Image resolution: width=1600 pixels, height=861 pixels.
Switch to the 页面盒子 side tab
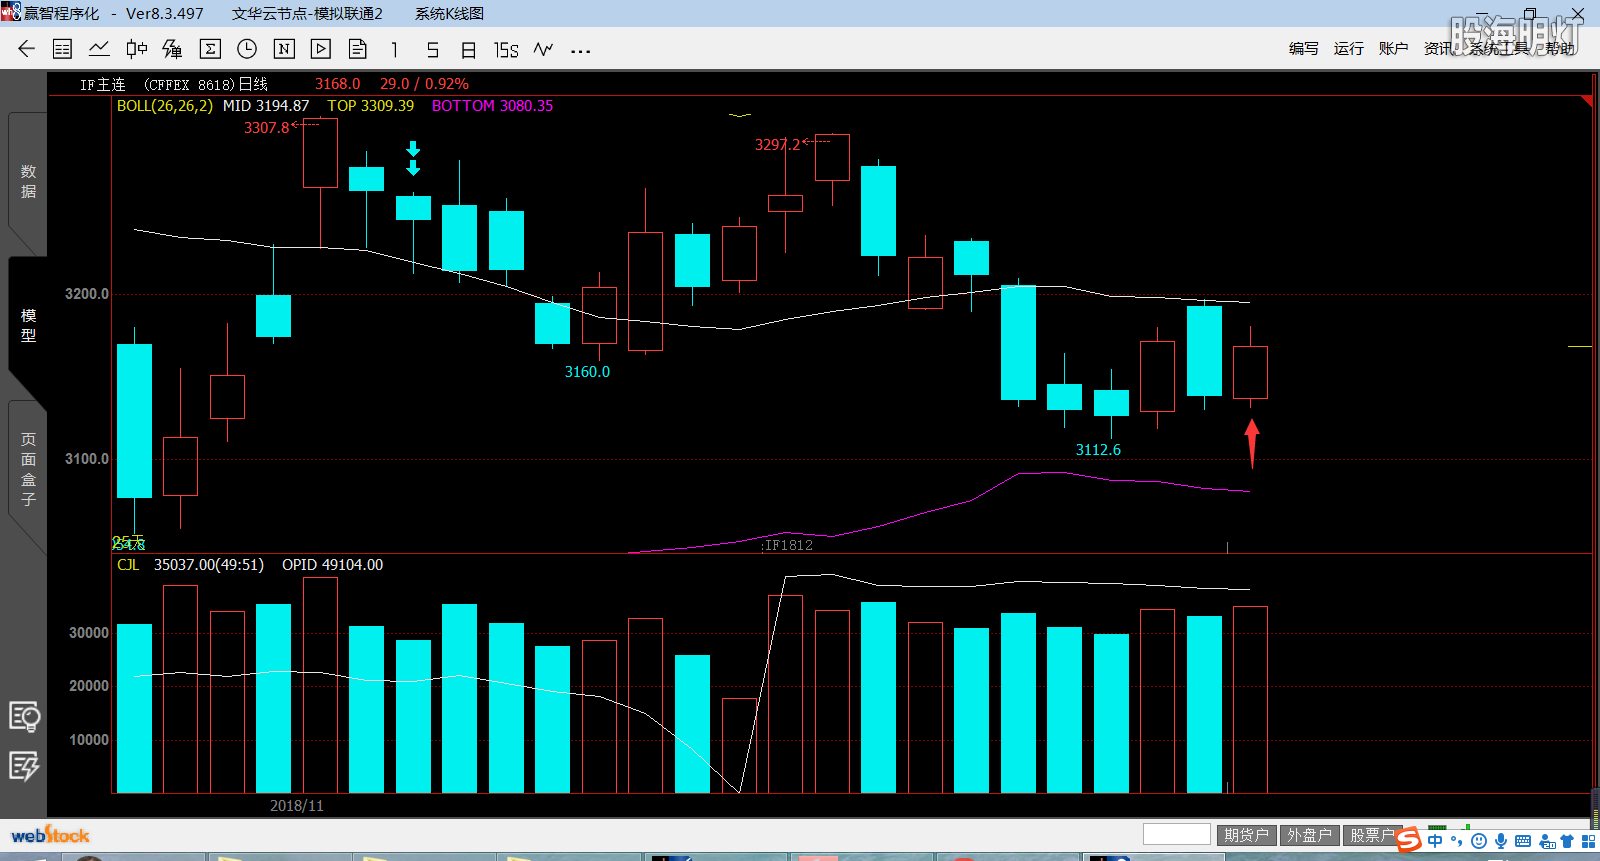(x=28, y=469)
